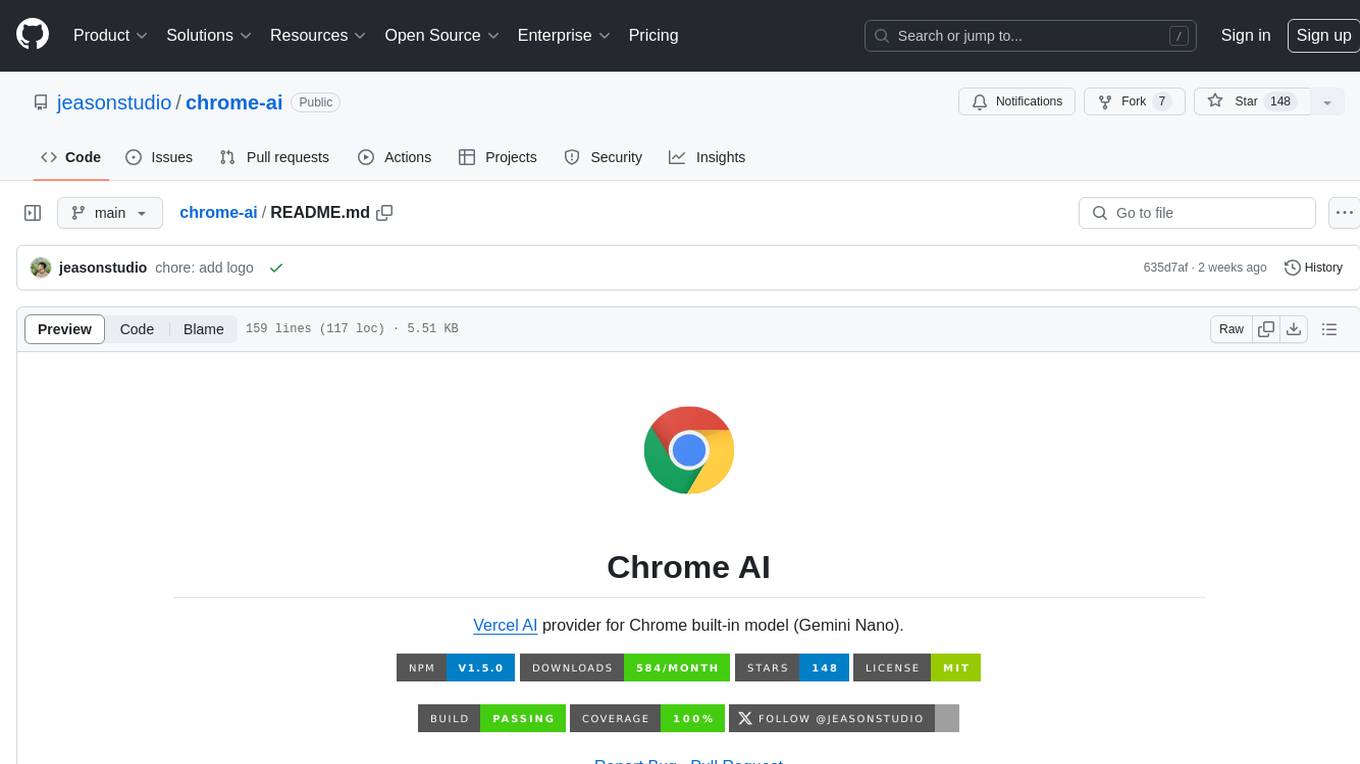This screenshot has width=1360, height=764.
Task: Switch to the Pull requests tab
Action: coord(274,157)
